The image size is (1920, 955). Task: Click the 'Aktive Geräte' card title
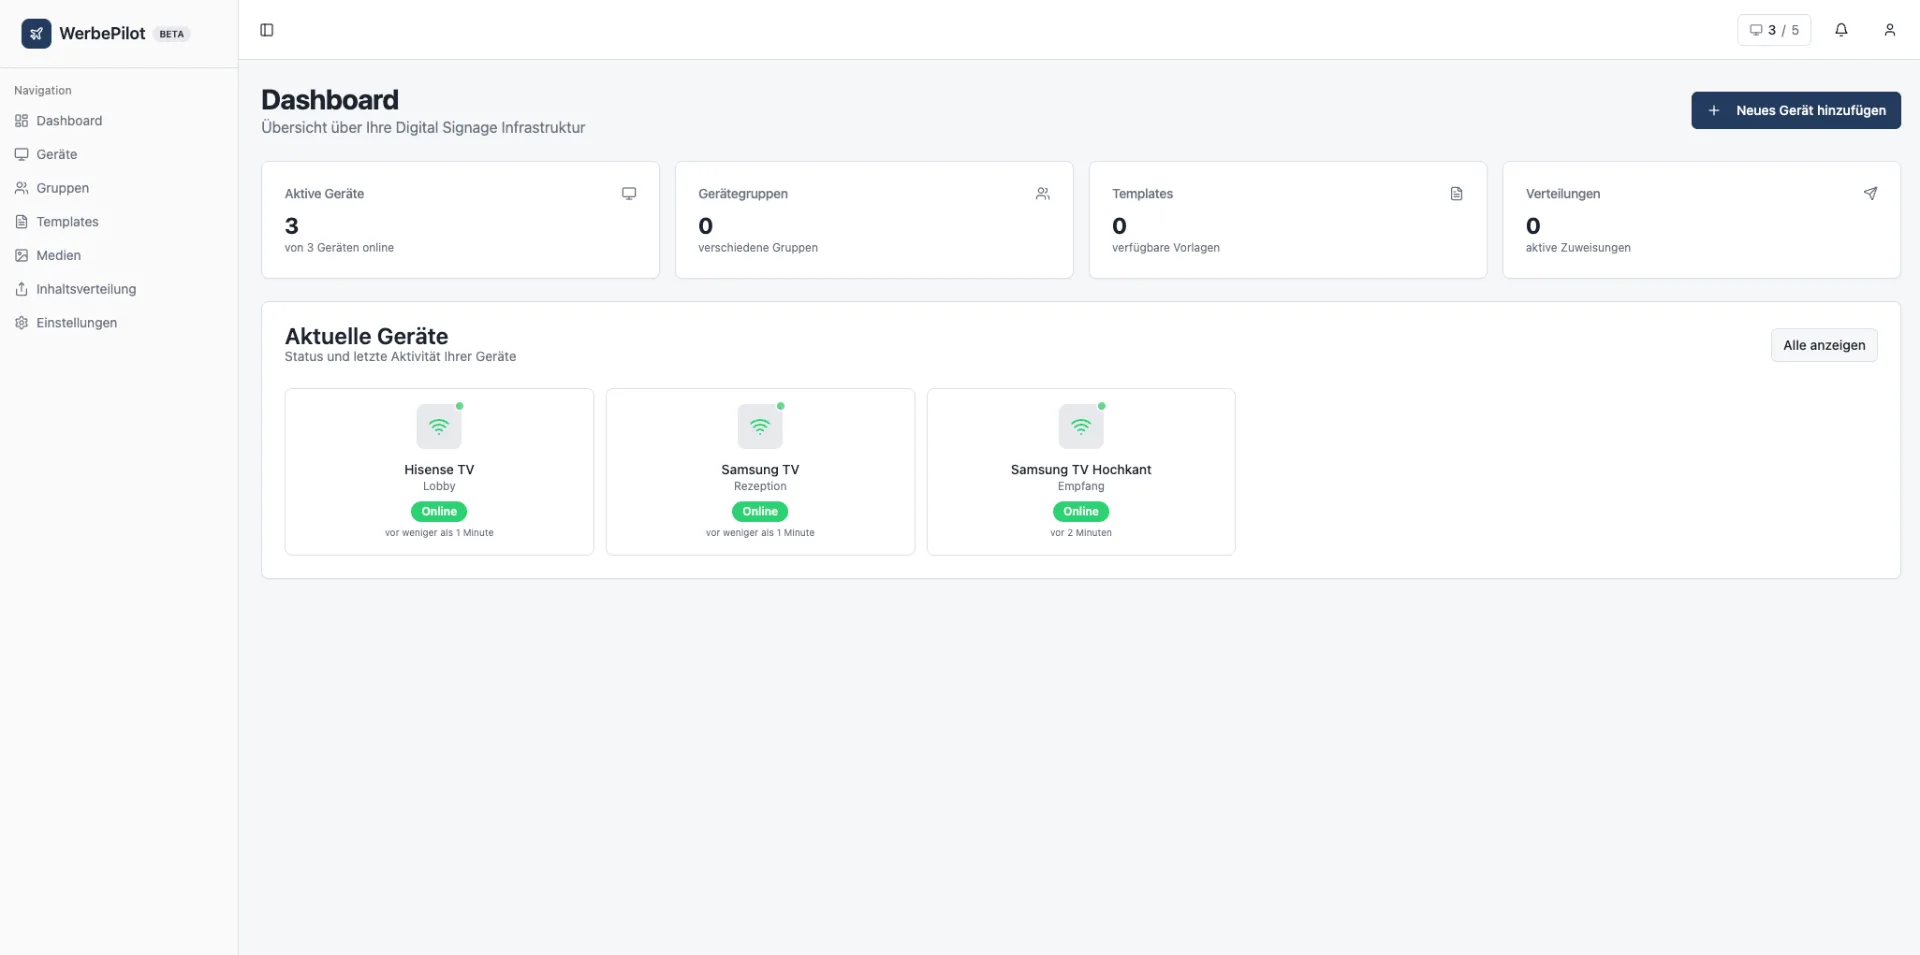(x=324, y=194)
